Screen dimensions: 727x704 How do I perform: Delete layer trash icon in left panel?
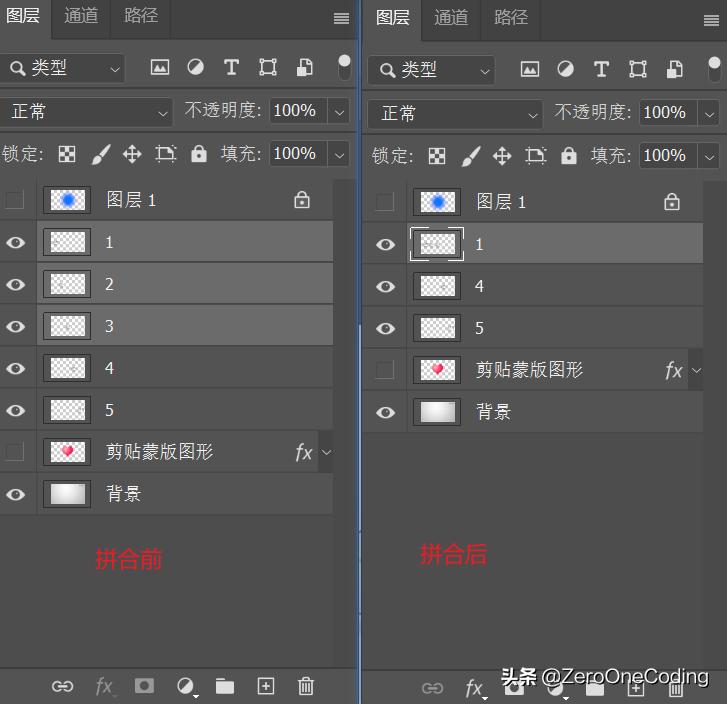tap(306, 686)
